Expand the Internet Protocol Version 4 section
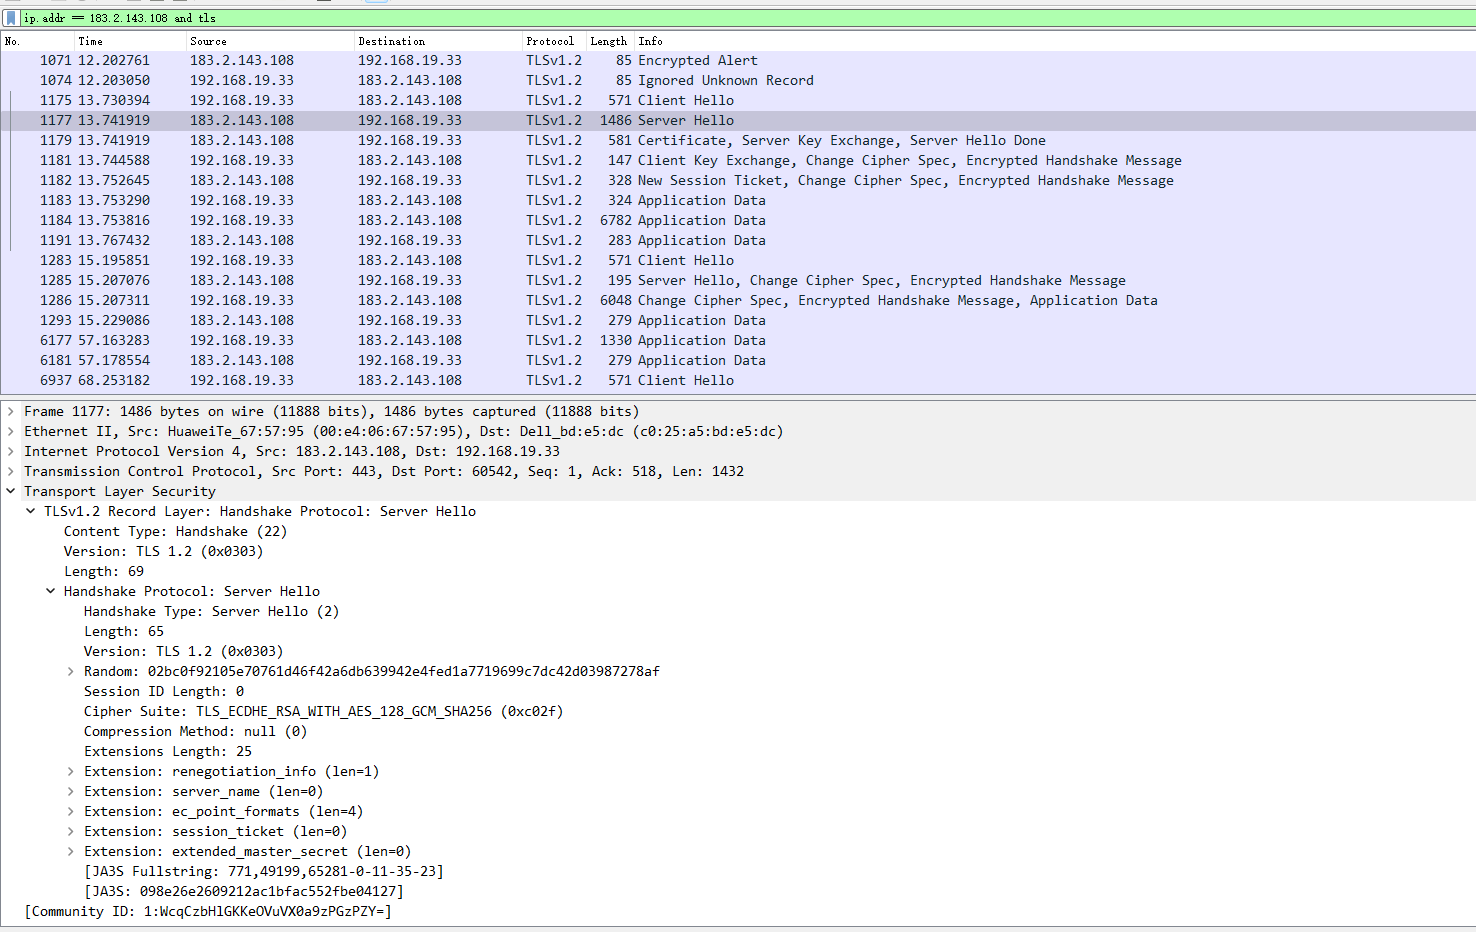The image size is (1476, 932). [11, 451]
